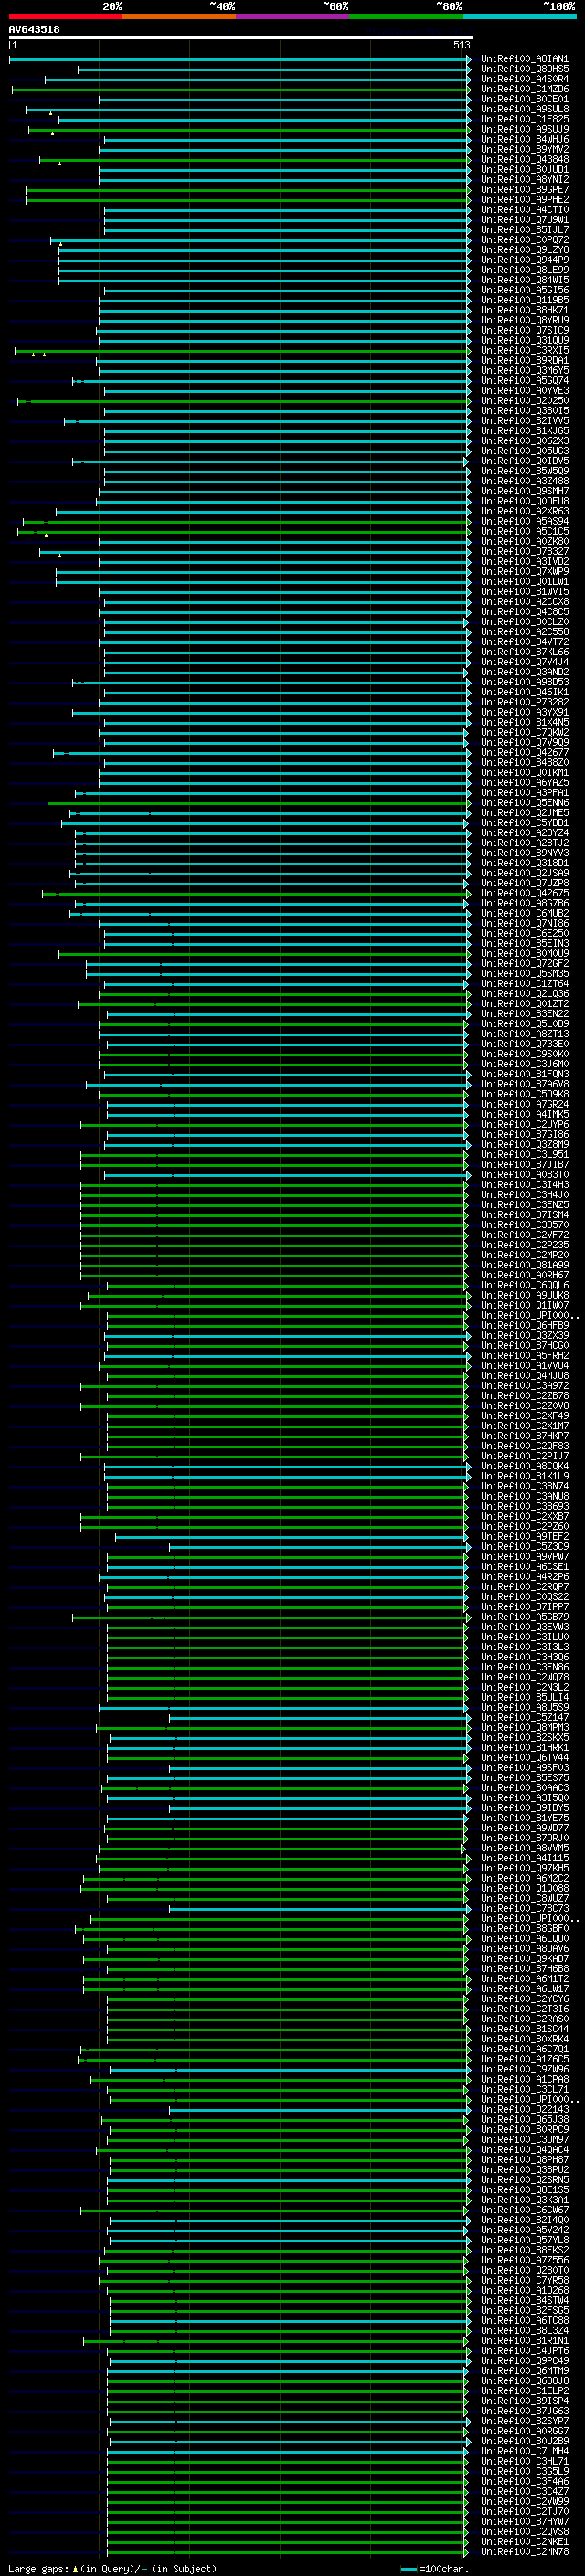Click the green ~80% identity legend segment
Screen dimensions: 585x2576
click(406, 16)
